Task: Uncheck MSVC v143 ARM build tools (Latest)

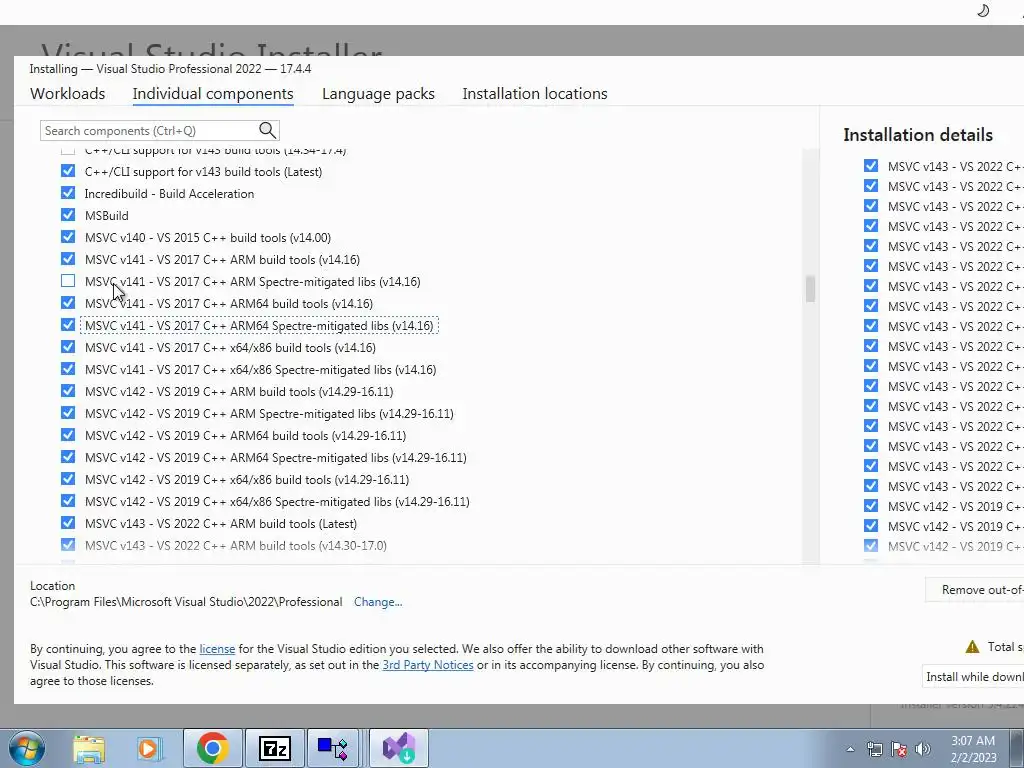Action: (68, 522)
